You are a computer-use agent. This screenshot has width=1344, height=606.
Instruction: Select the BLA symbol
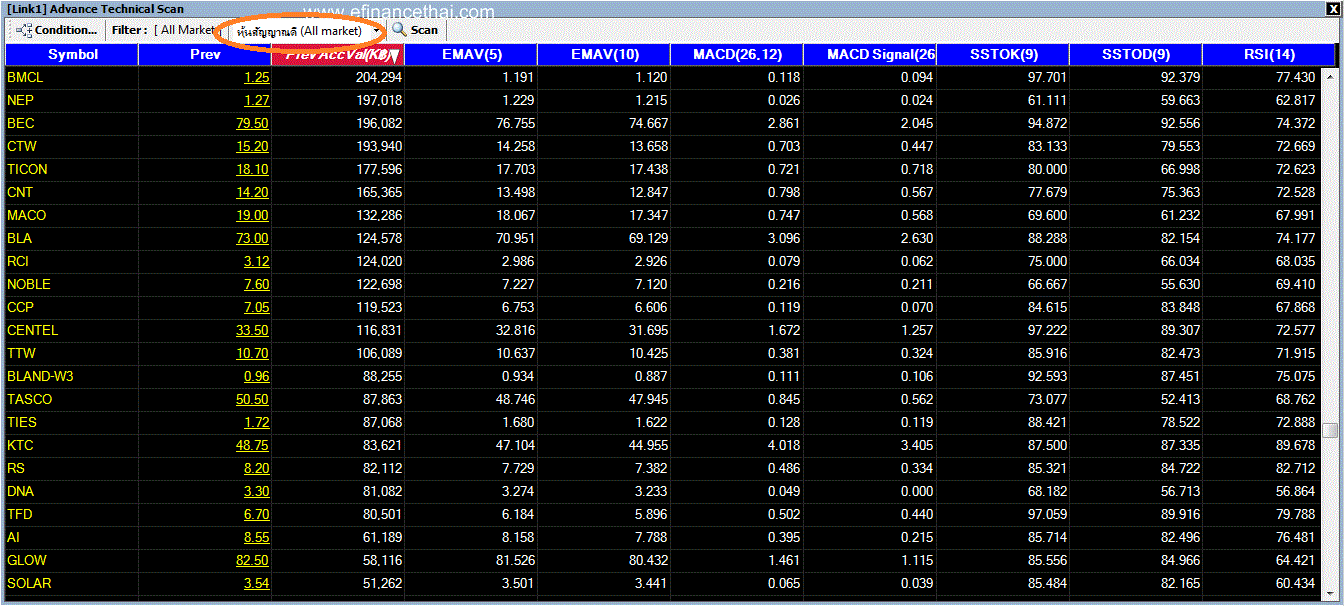20,238
